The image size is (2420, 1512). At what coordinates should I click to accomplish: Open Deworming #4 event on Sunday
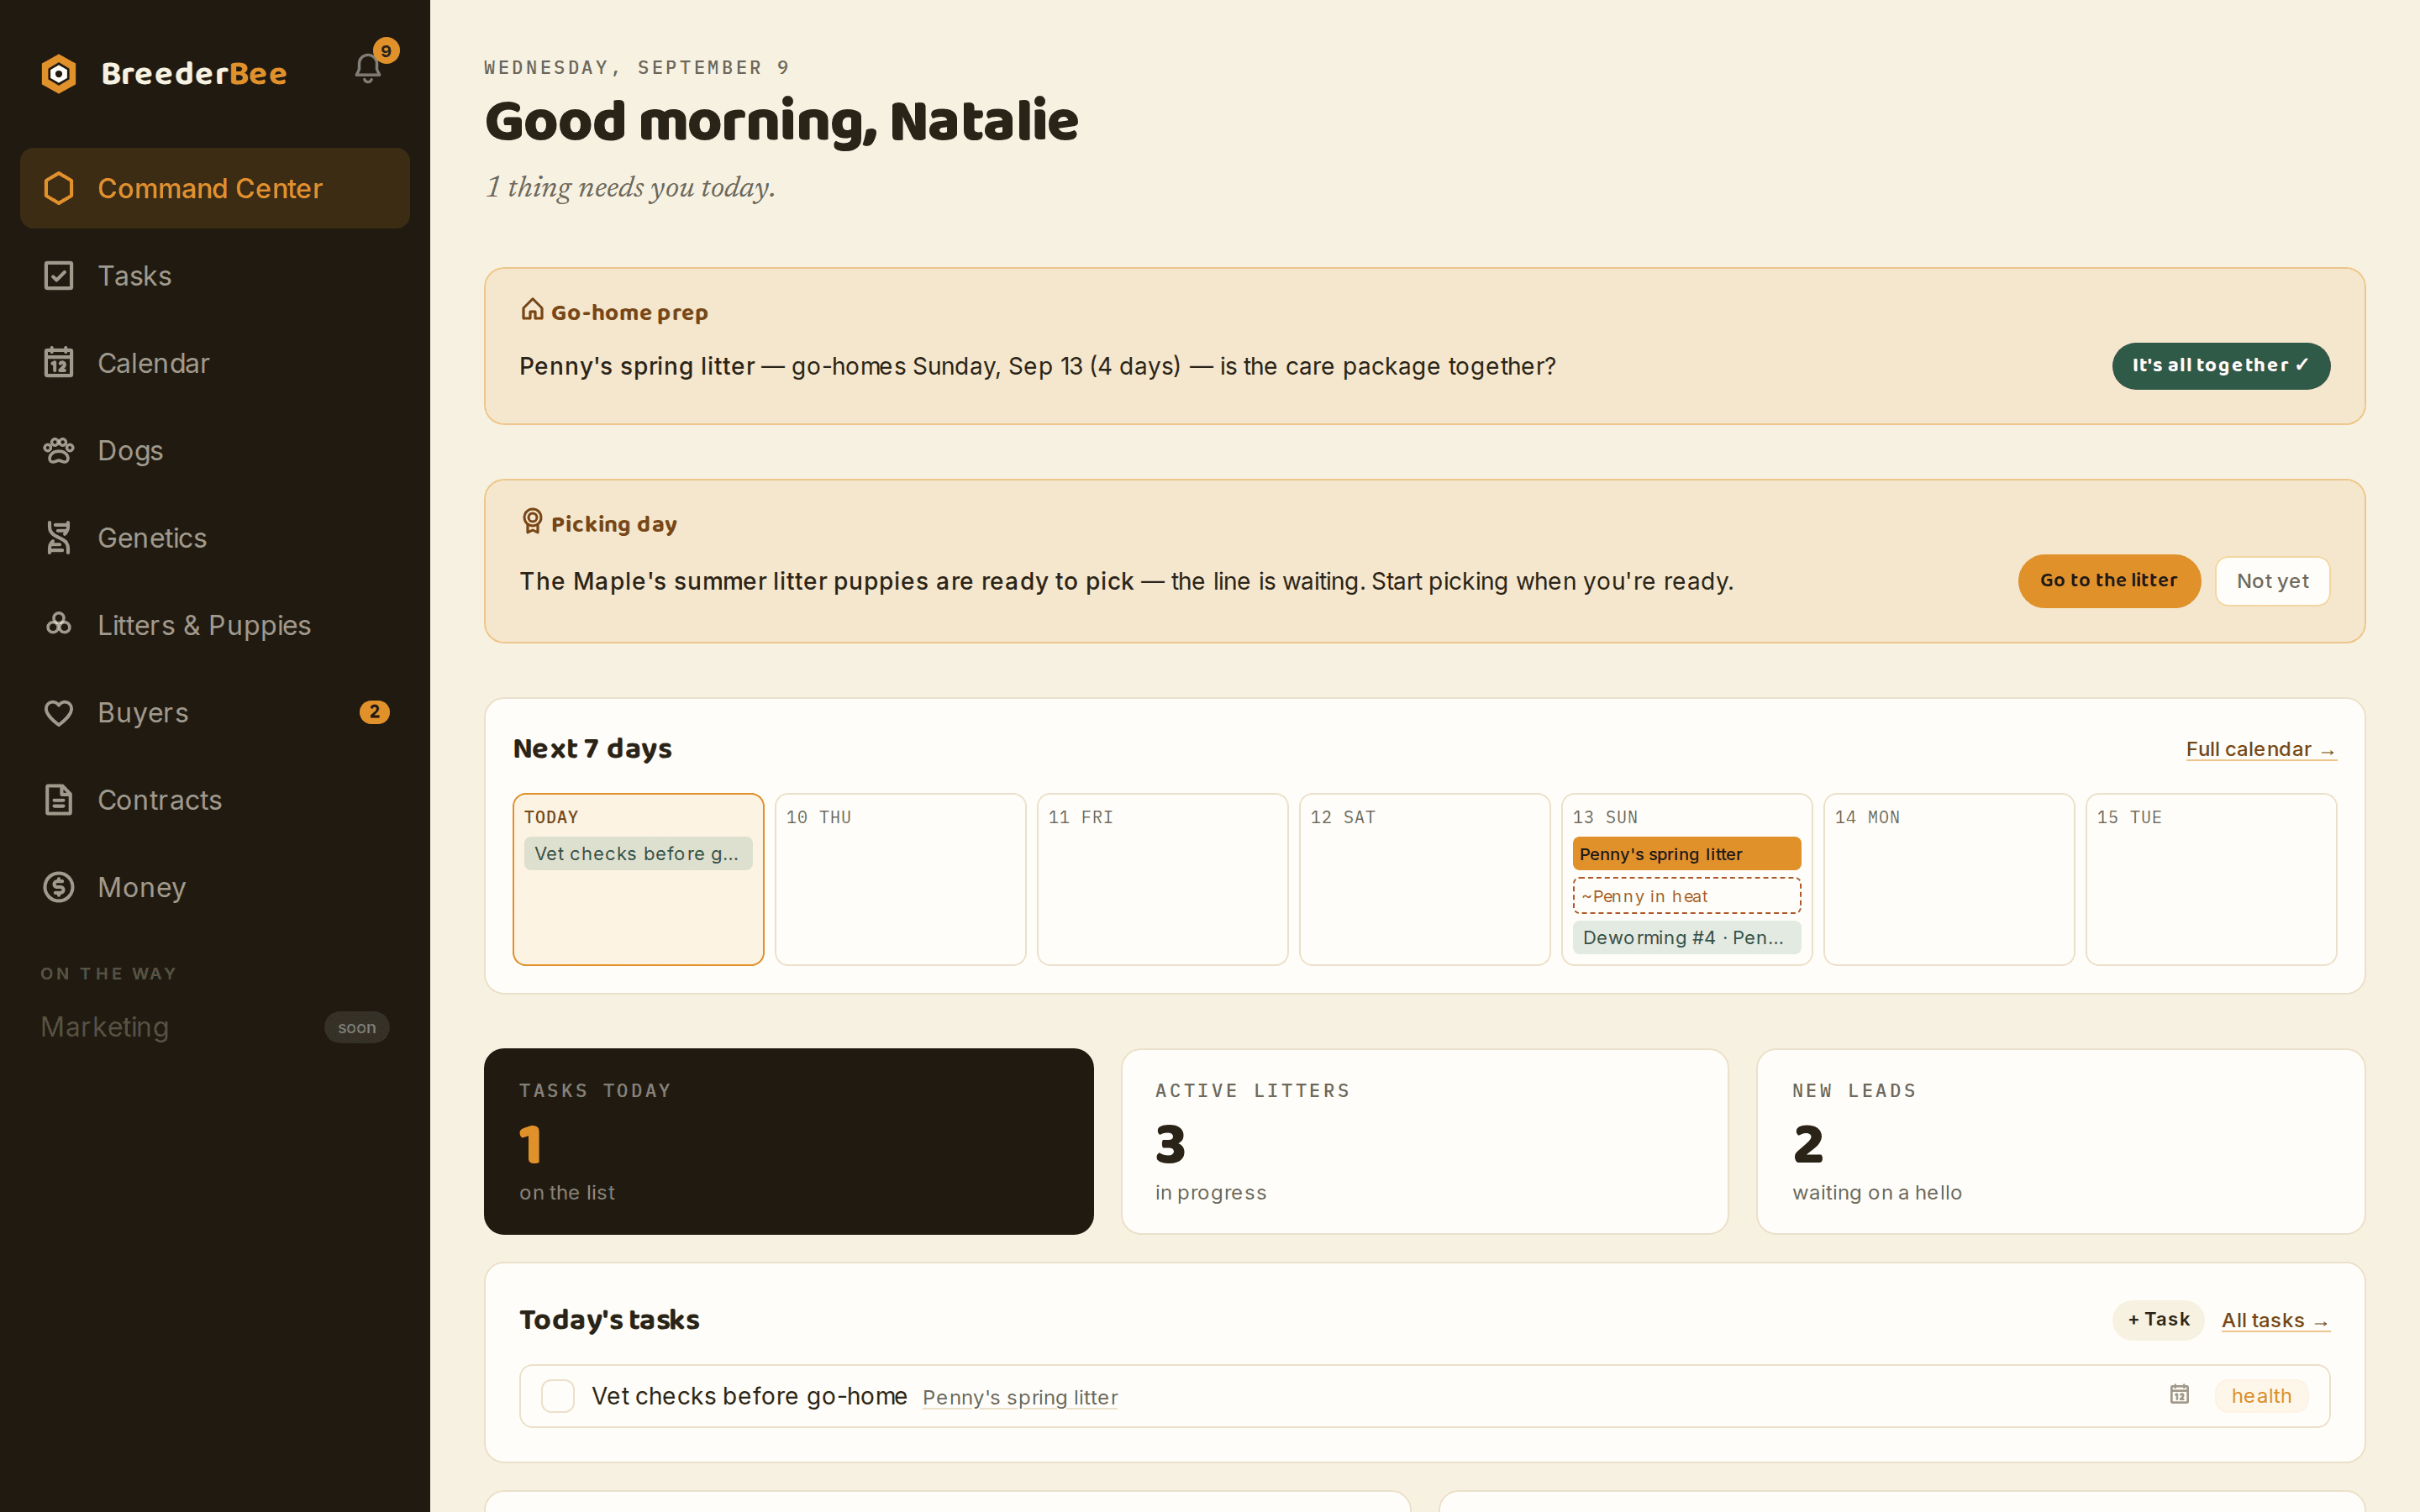1687,938
